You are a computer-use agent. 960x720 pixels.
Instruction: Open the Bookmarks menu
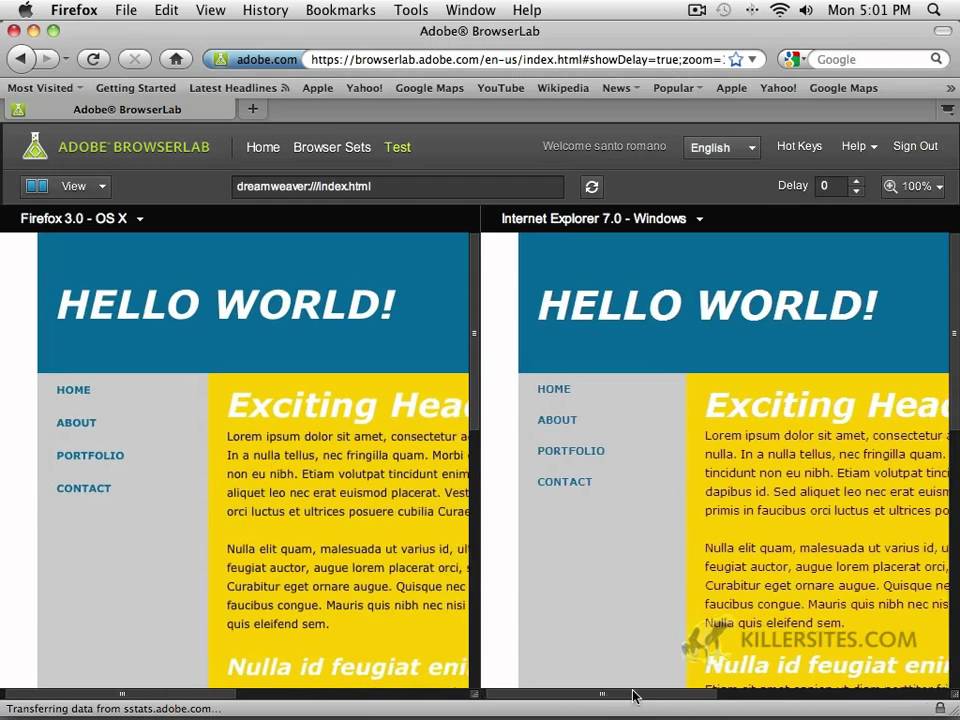point(342,10)
